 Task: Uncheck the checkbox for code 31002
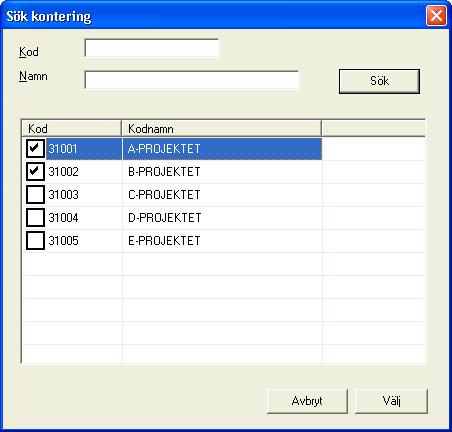point(35,172)
